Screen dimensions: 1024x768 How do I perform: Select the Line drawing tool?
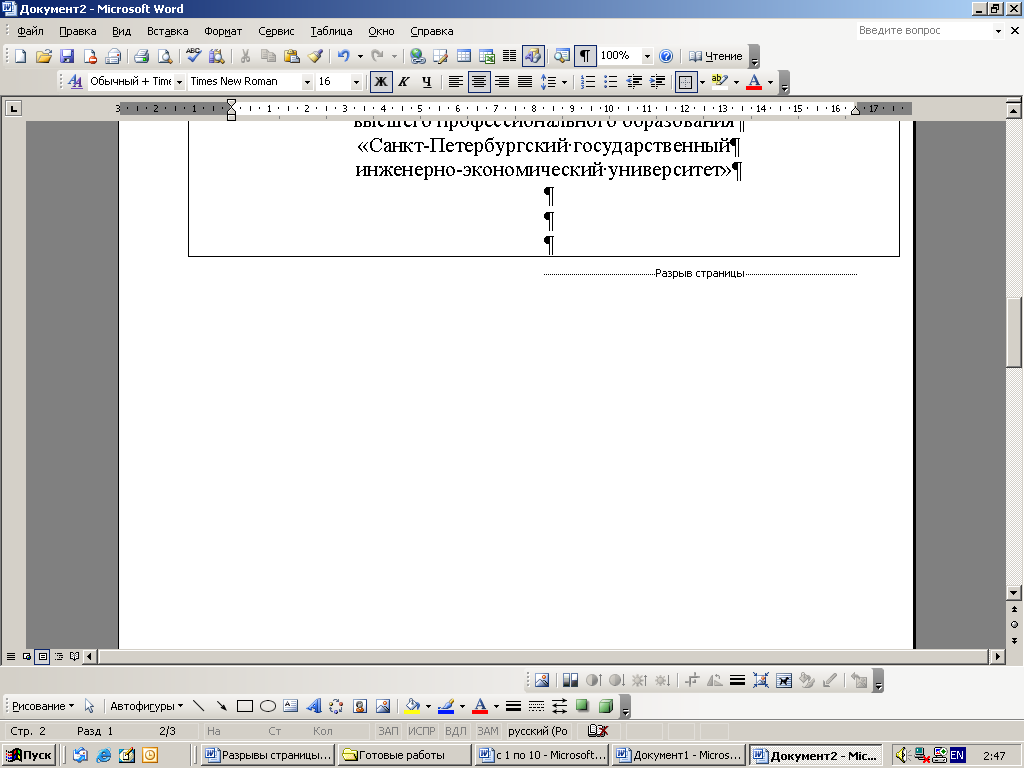click(199, 706)
